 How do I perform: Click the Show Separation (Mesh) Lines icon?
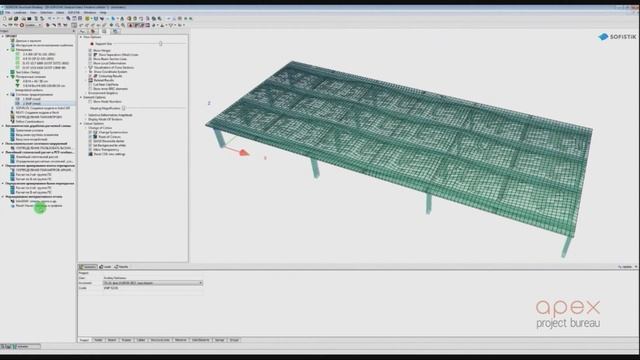point(95,54)
